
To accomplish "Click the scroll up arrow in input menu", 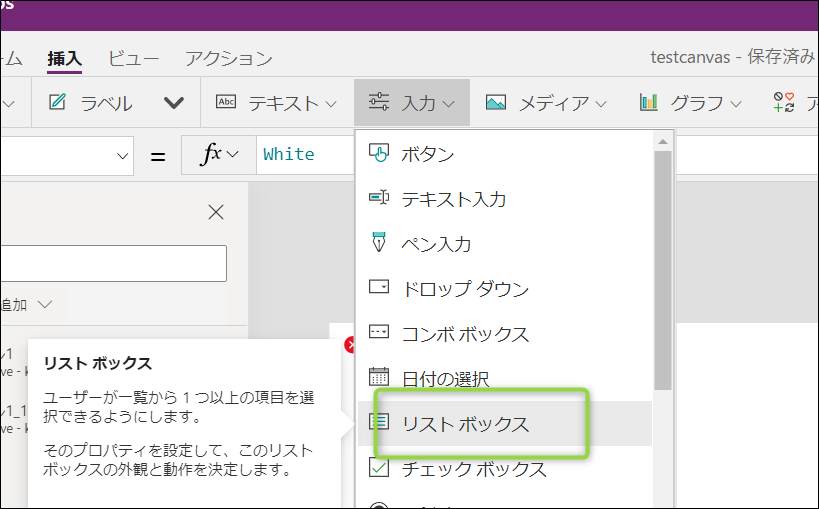I will click(x=663, y=142).
